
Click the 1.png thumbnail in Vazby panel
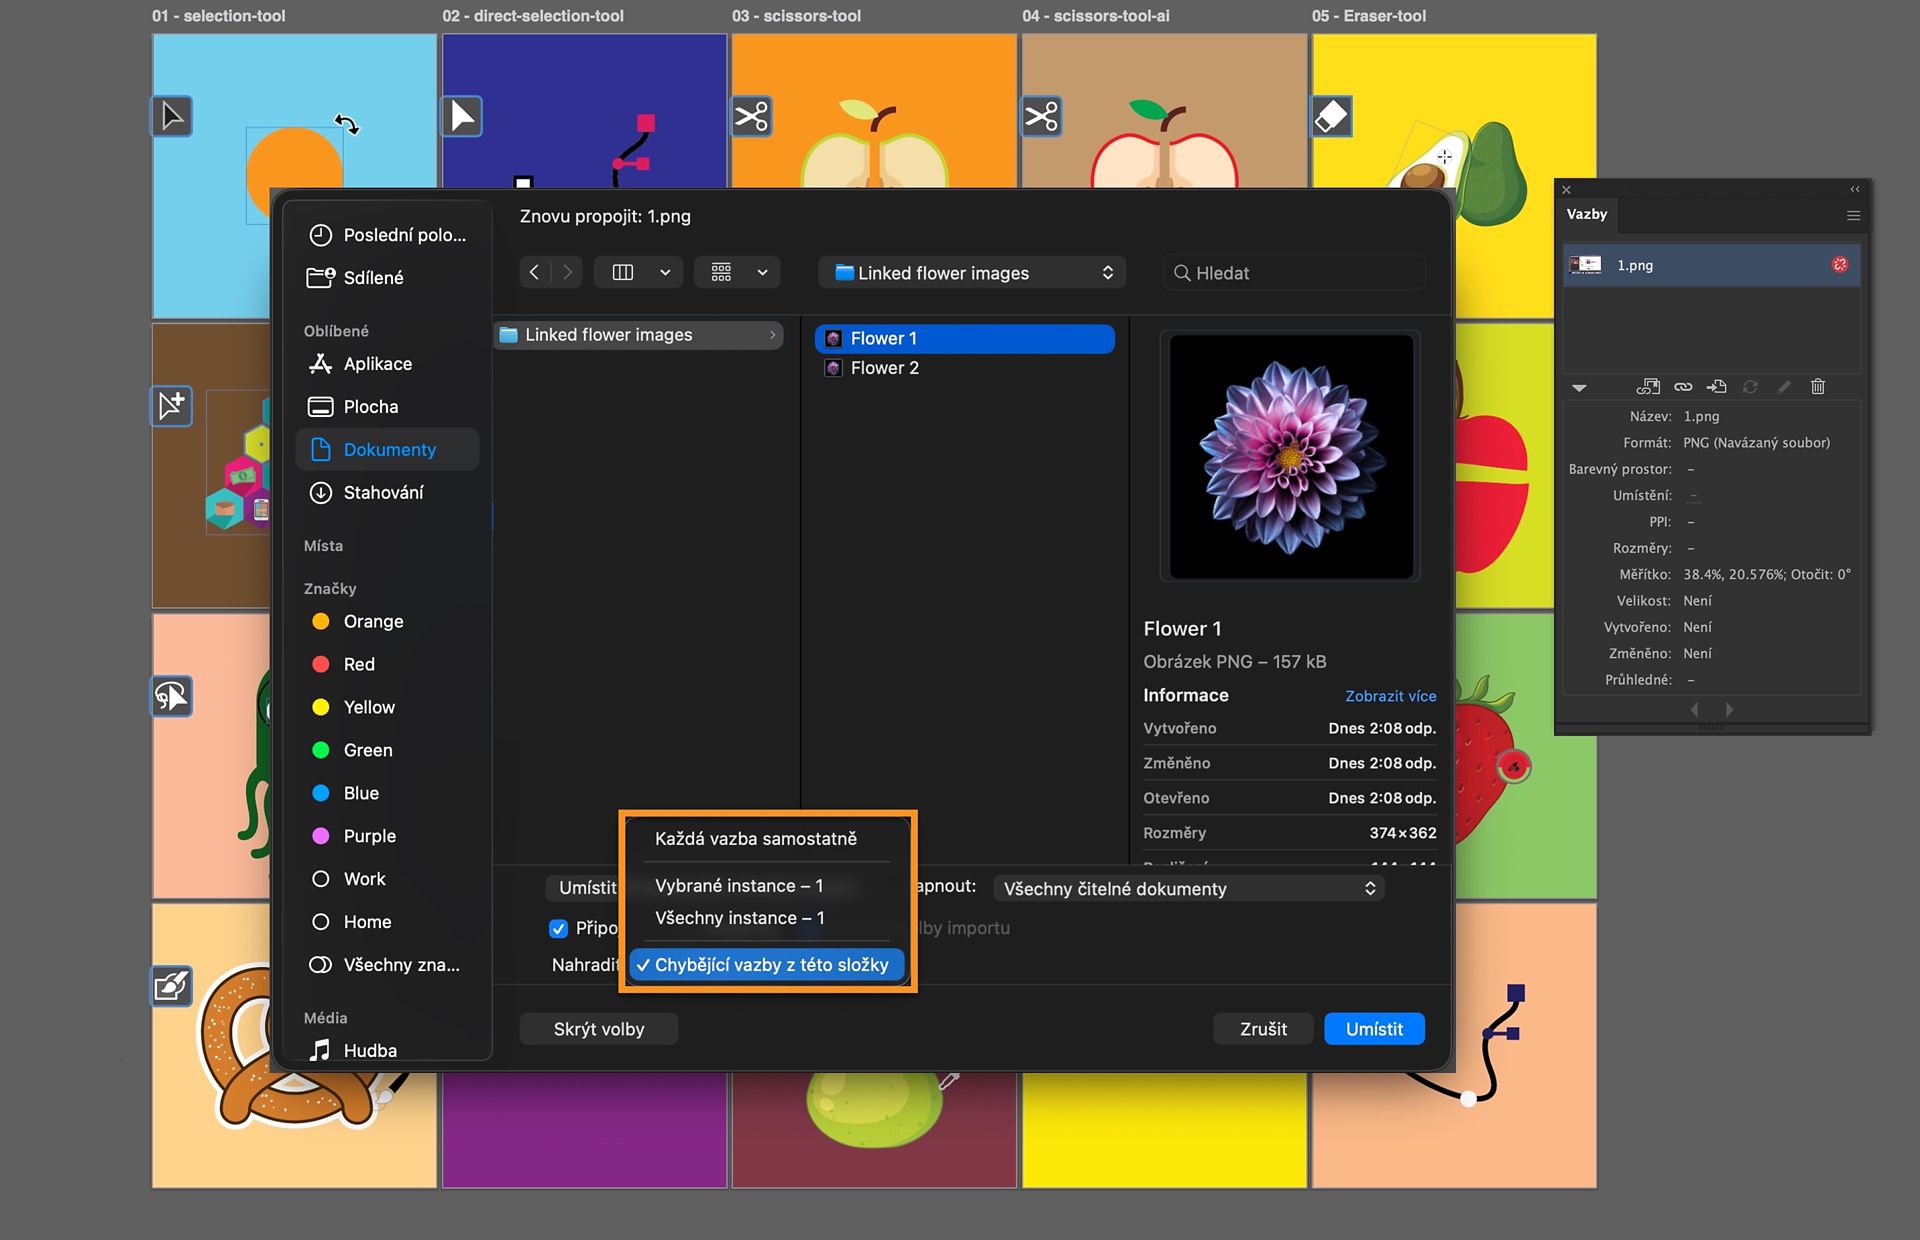coord(1586,265)
